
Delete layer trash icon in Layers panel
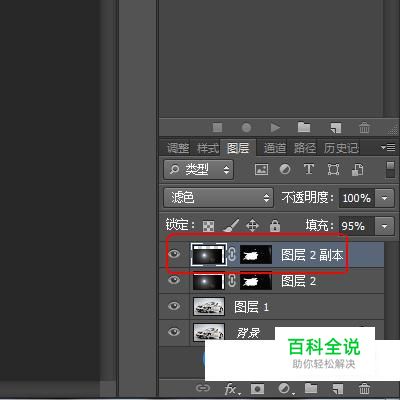tap(364, 389)
